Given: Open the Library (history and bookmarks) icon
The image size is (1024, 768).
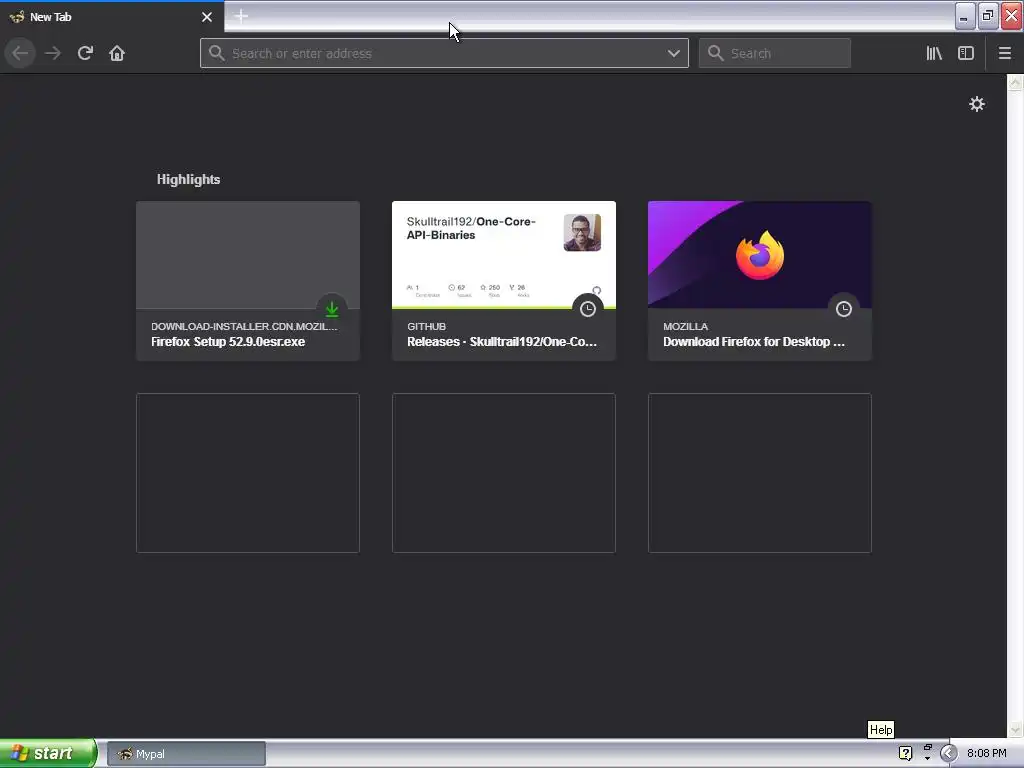Looking at the screenshot, I should 934,53.
